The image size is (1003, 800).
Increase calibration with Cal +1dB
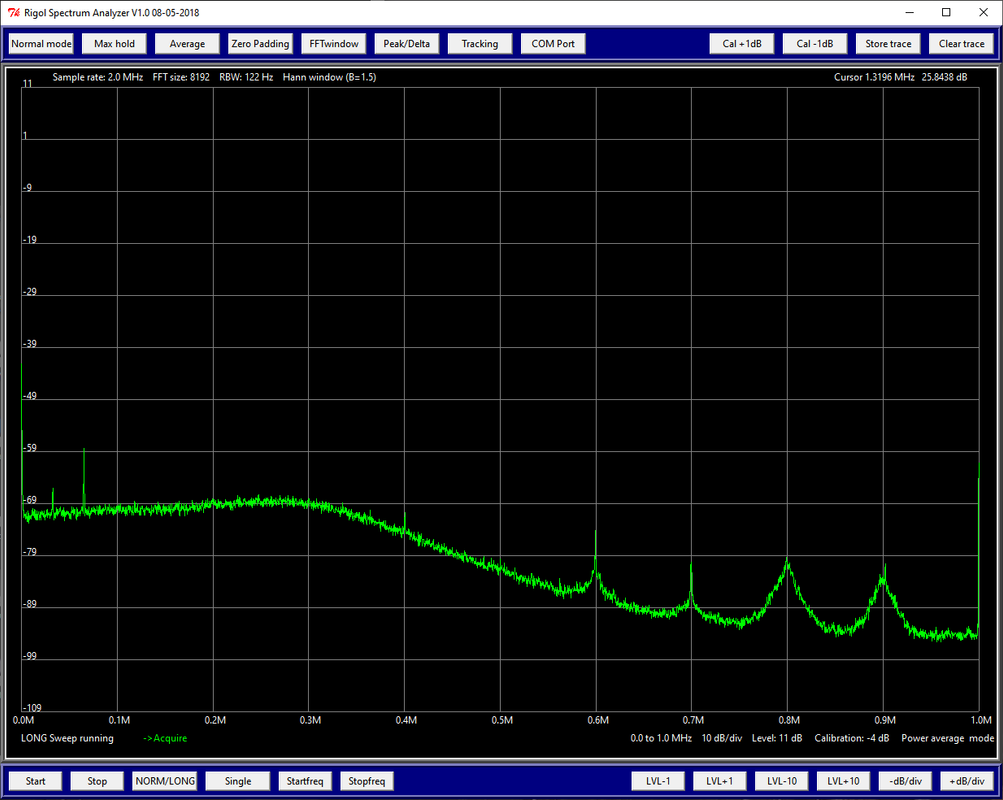pyautogui.click(x=742, y=43)
